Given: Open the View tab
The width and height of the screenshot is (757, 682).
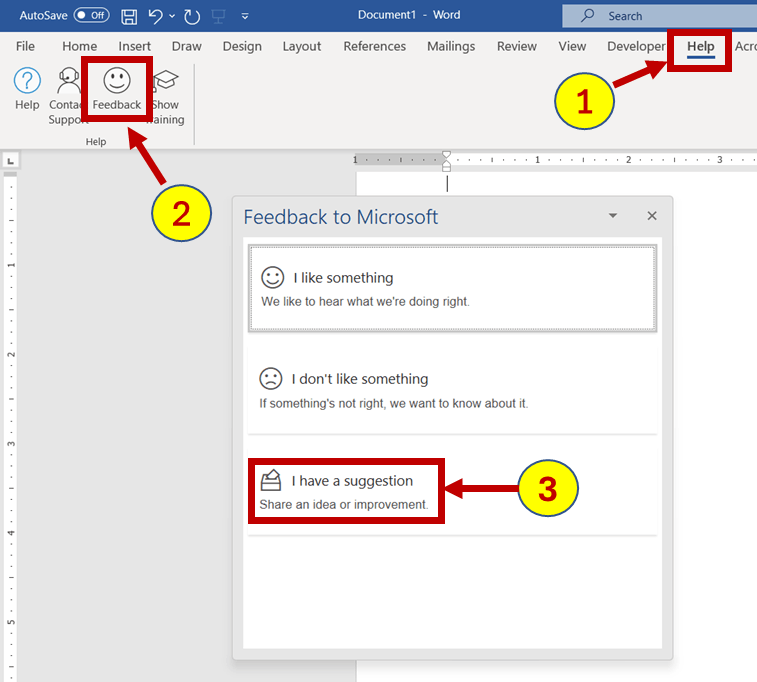Looking at the screenshot, I should 572,46.
